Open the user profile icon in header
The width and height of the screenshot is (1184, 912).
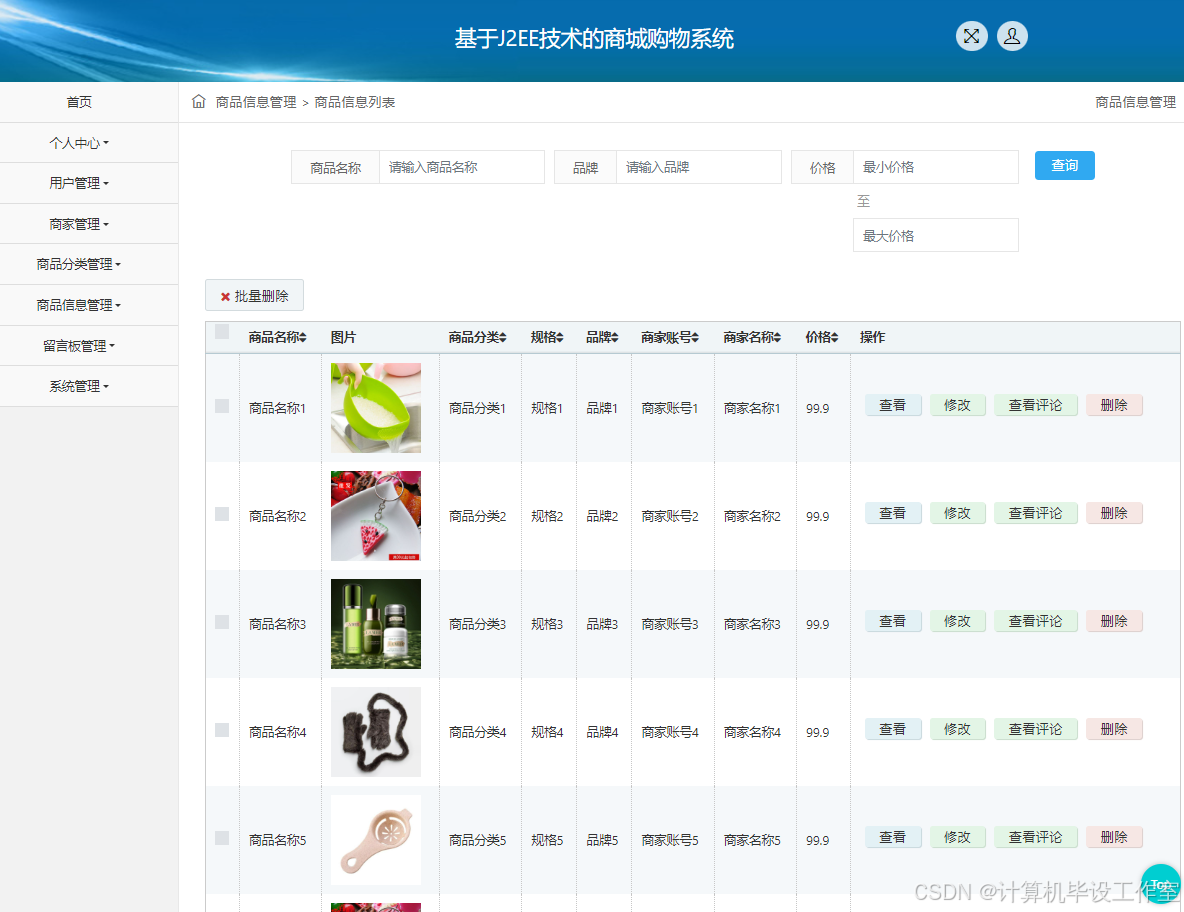pyautogui.click(x=1012, y=36)
